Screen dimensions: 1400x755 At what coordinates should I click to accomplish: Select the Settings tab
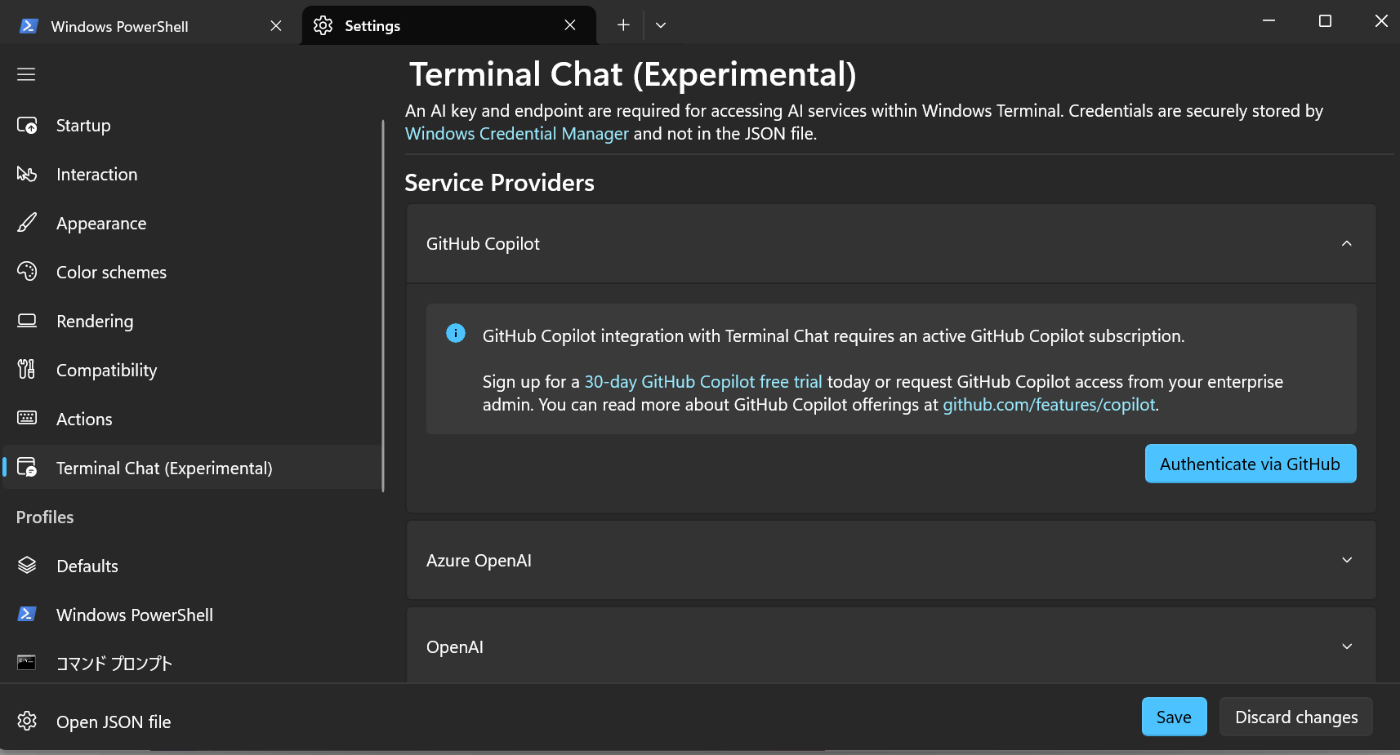pyautogui.click(x=448, y=26)
